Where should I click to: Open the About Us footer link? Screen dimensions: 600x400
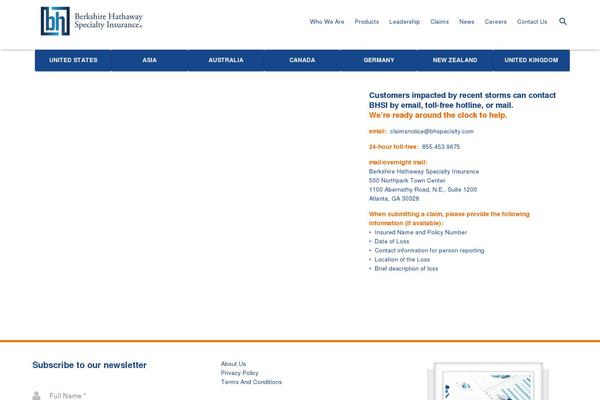(x=233, y=364)
